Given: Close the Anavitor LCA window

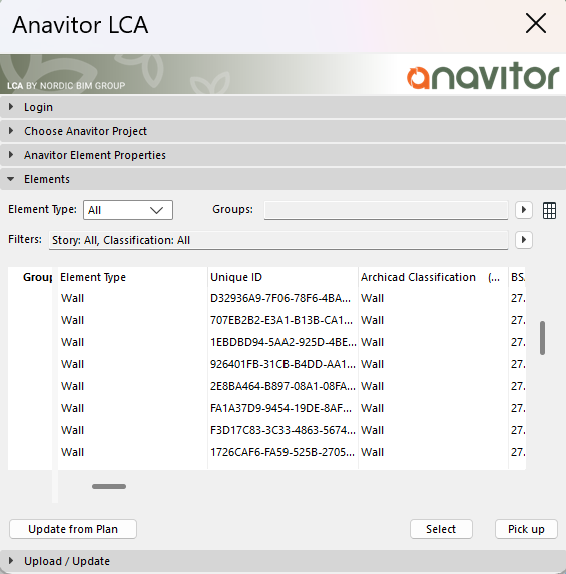Looking at the screenshot, I should pyautogui.click(x=536, y=24).
